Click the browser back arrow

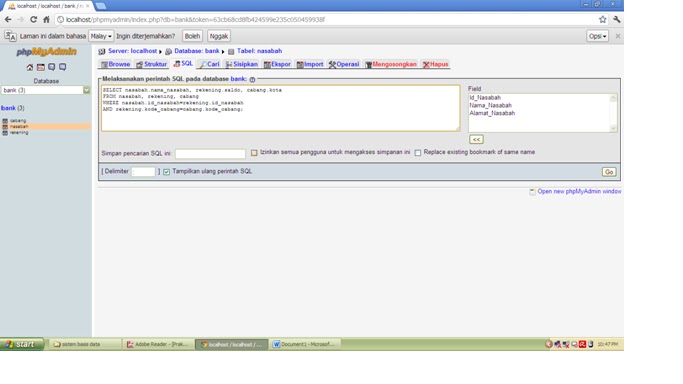8,20
